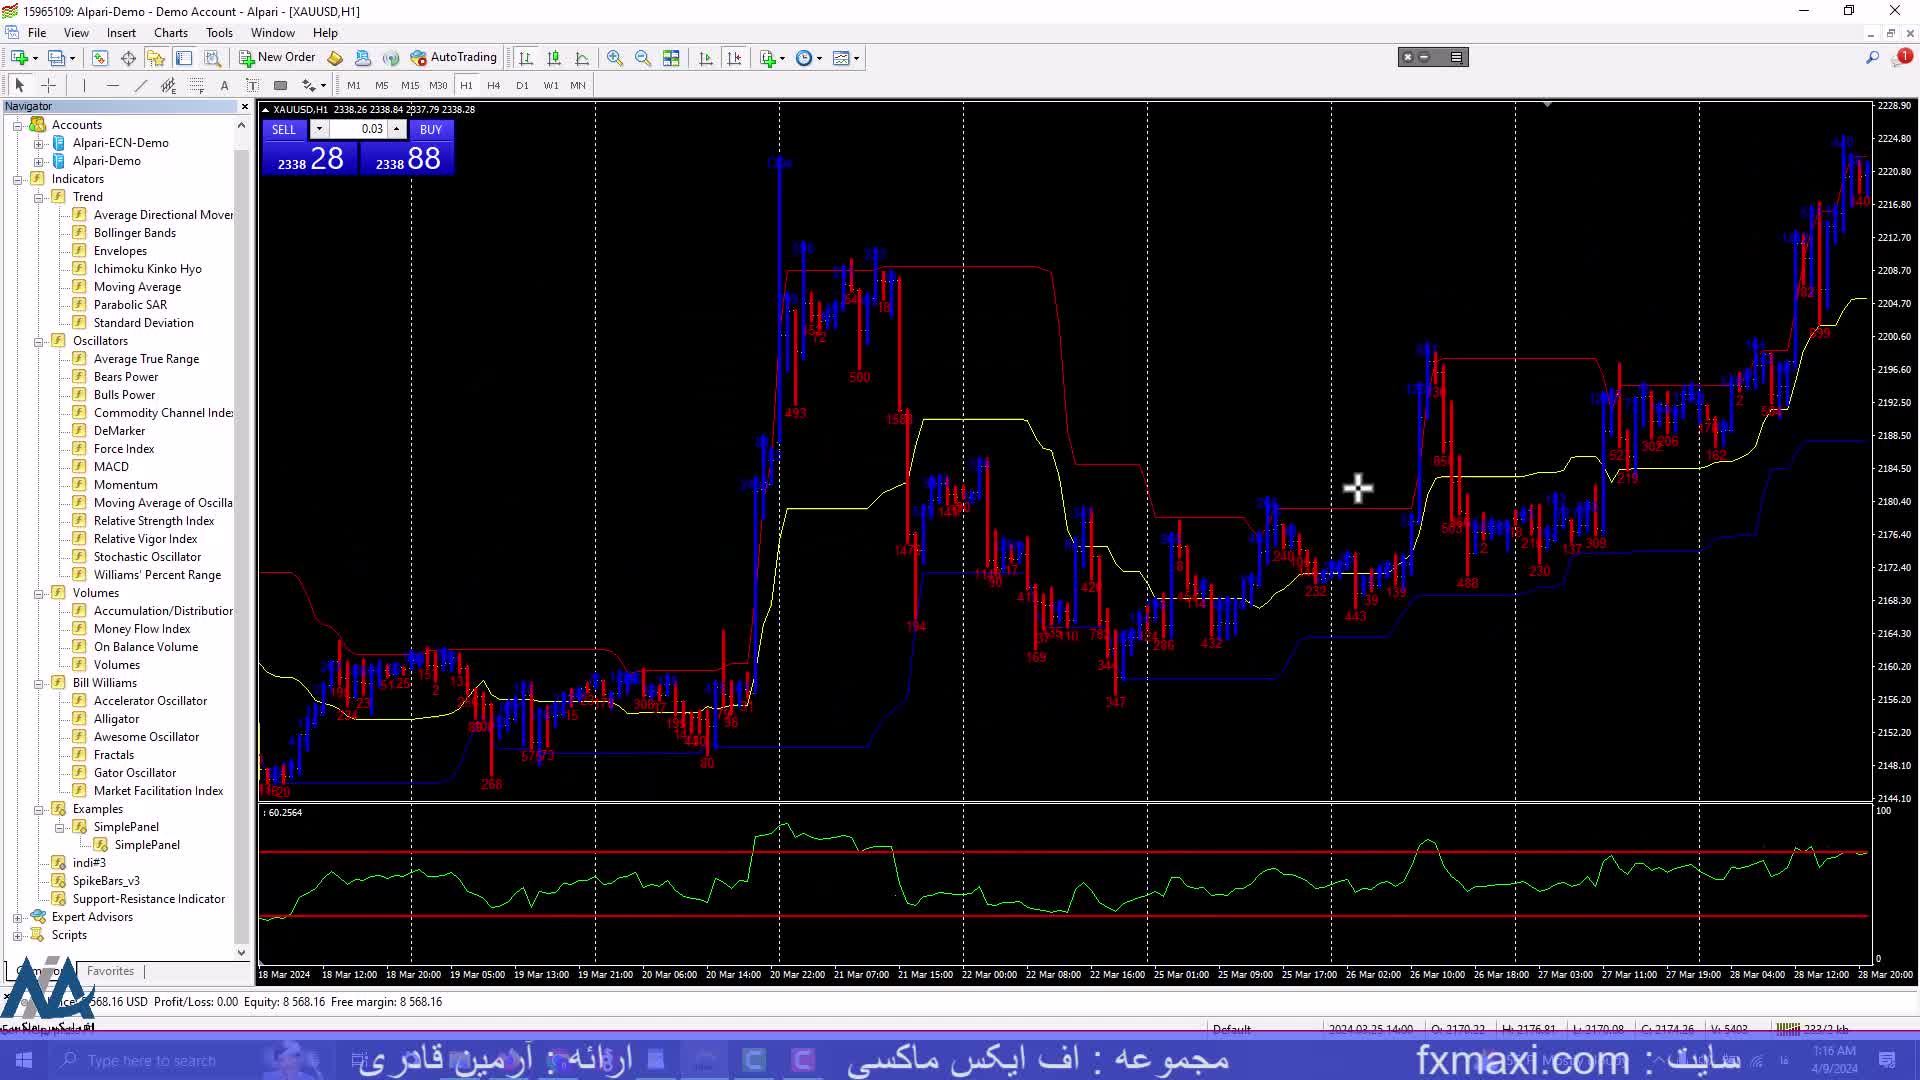Switch timeframe to M15
Image resolution: width=1920 pixels, height=1080 pixels.
click(410, 85)
